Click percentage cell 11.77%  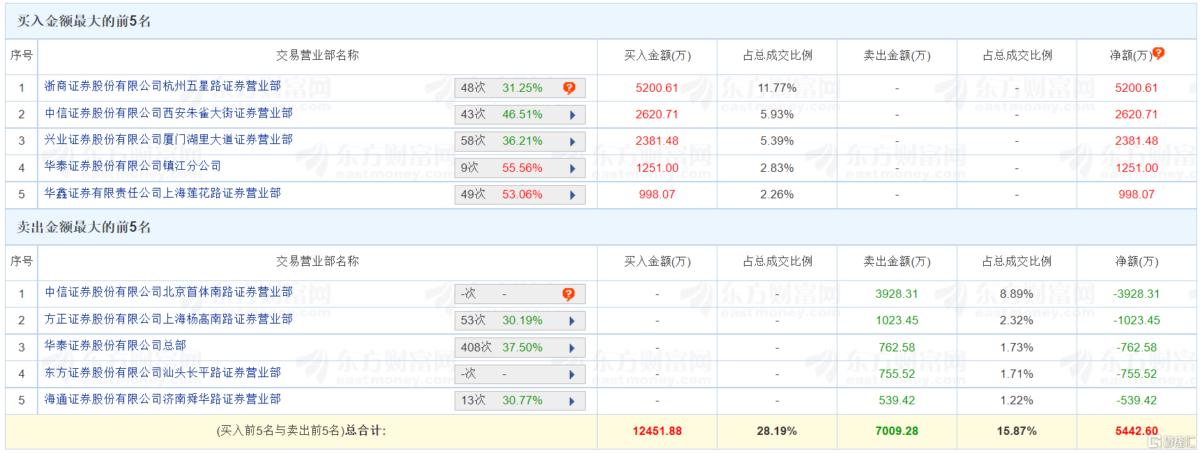point(776,88)
